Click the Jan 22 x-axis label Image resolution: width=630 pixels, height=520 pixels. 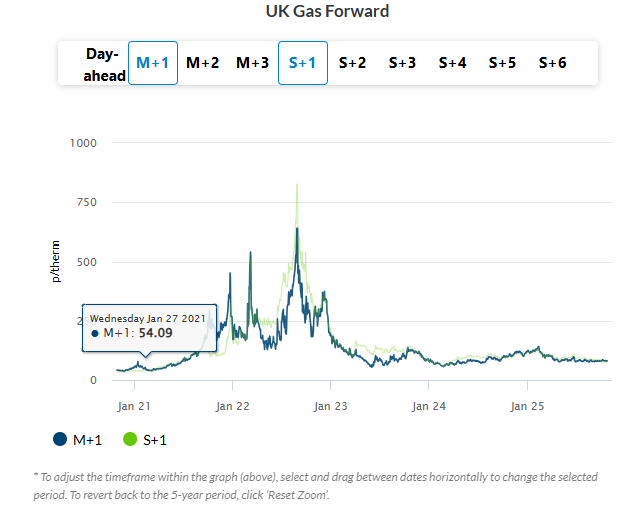coord(232,406)
